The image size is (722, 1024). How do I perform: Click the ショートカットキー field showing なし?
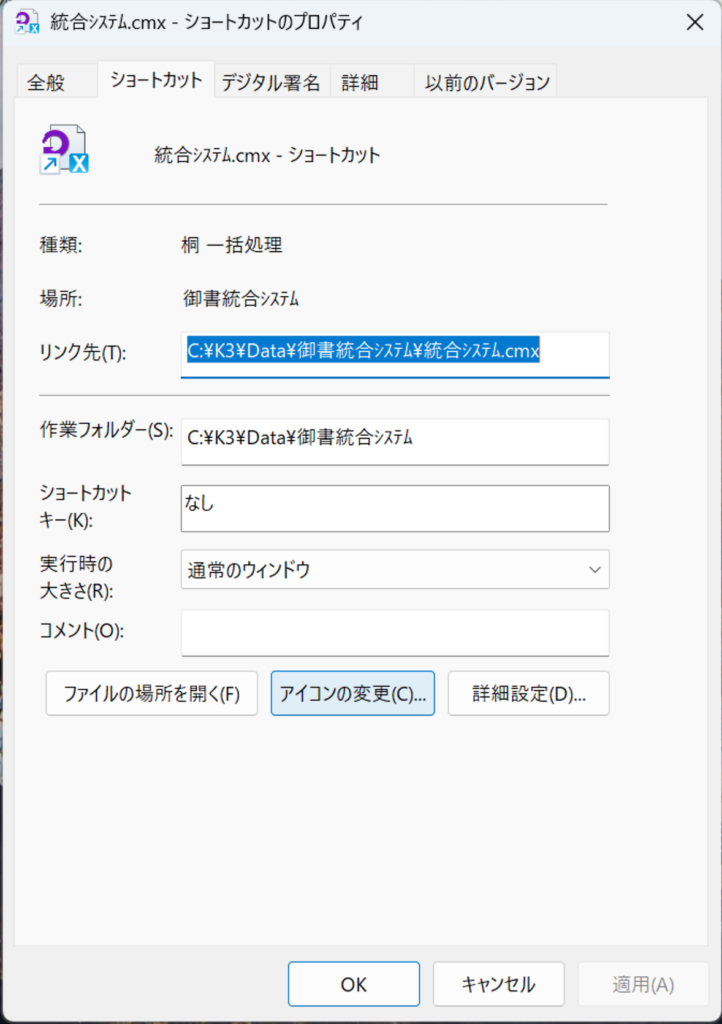tap(394, 508)
